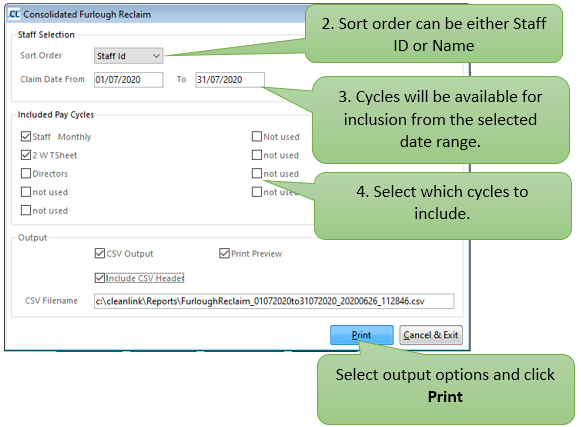
Task: Uncheck the 2 W TSheet pay cycle
Action: tap(26, 155)
